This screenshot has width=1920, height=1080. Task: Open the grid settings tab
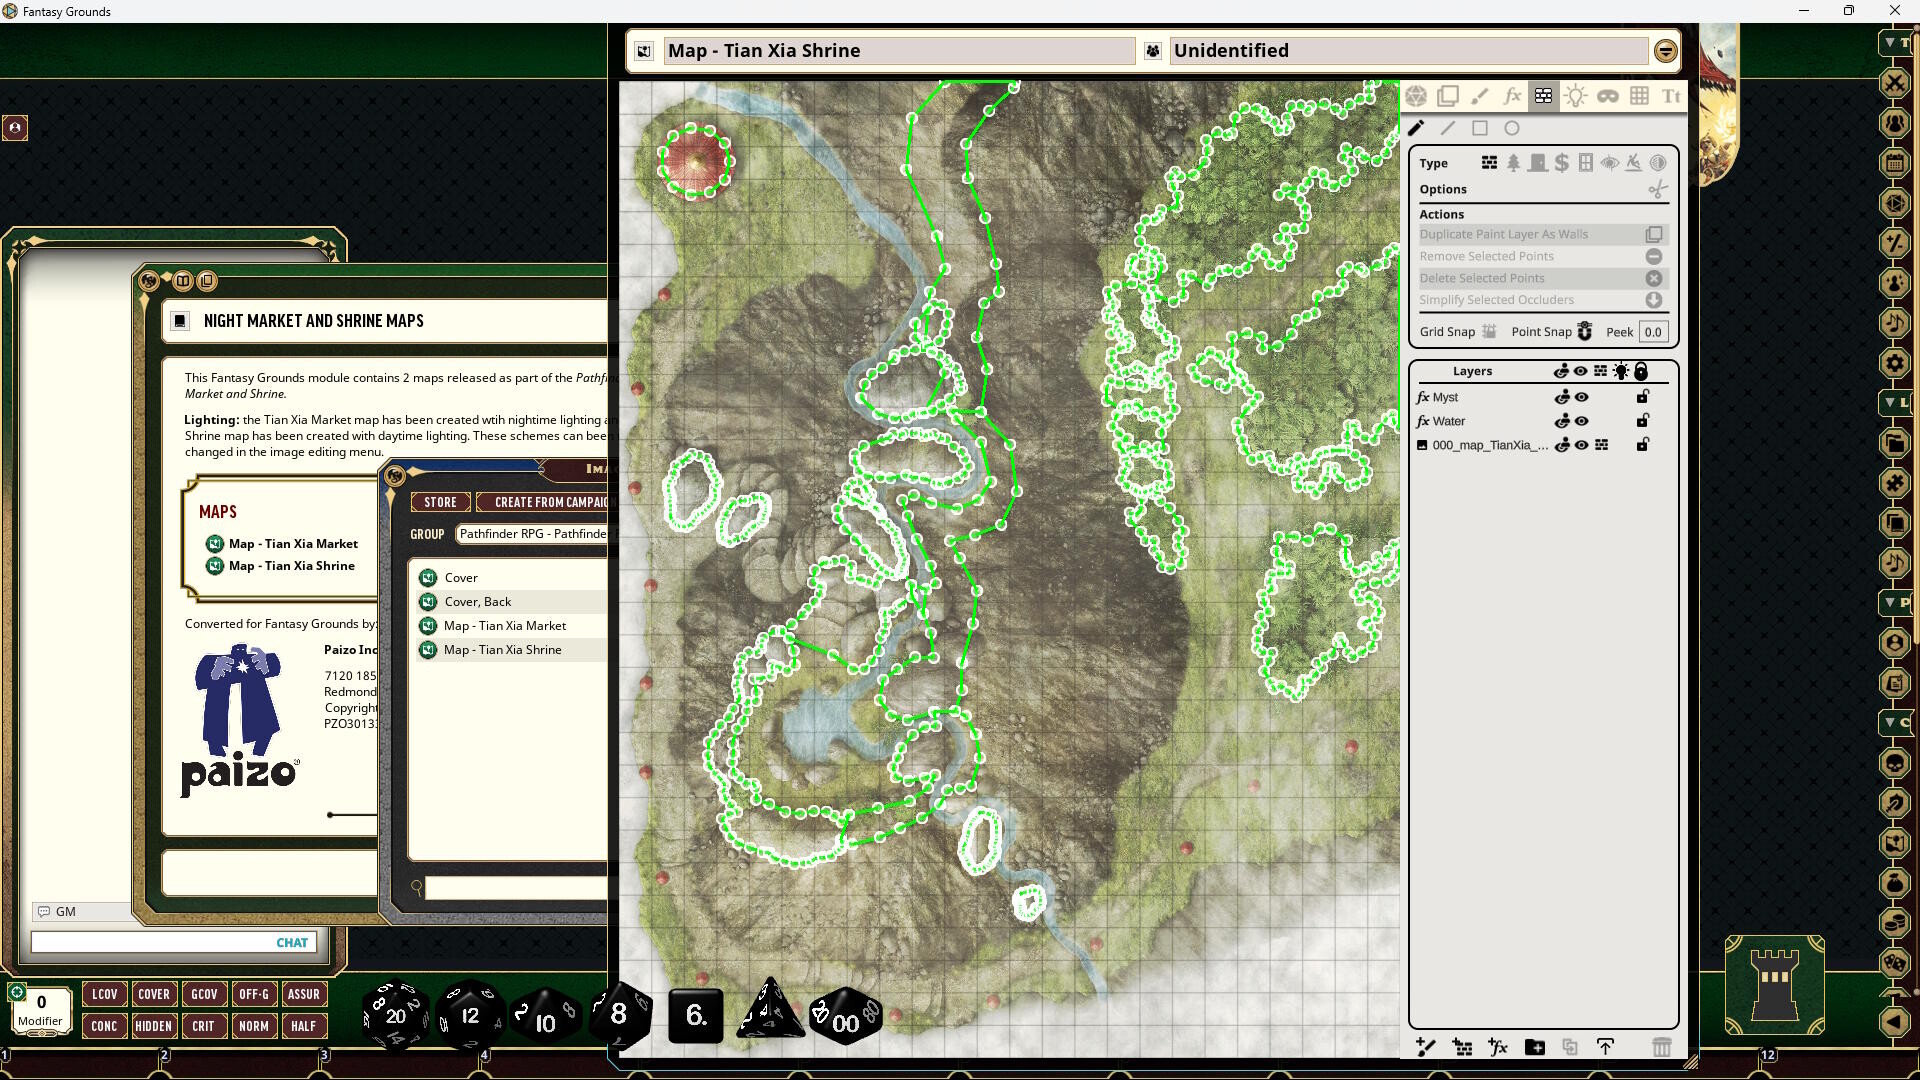[1640, 96]
